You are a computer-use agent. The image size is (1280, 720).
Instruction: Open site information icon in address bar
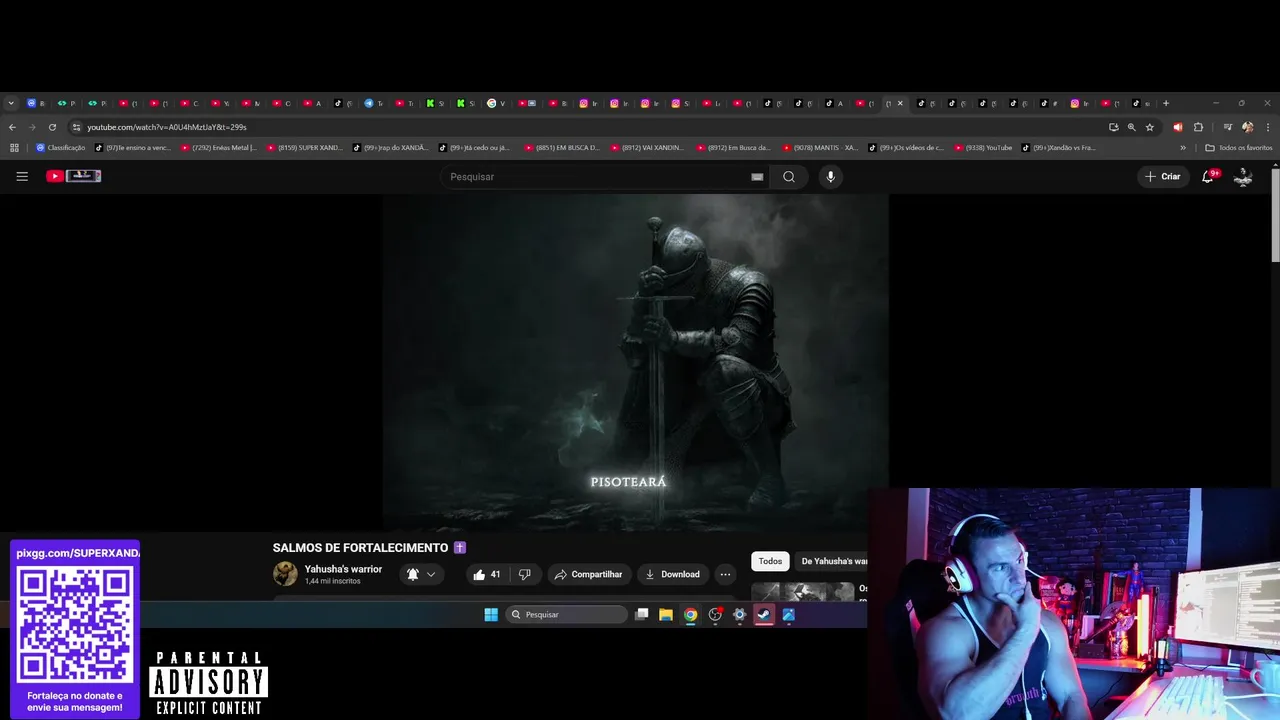click(76, 127)
